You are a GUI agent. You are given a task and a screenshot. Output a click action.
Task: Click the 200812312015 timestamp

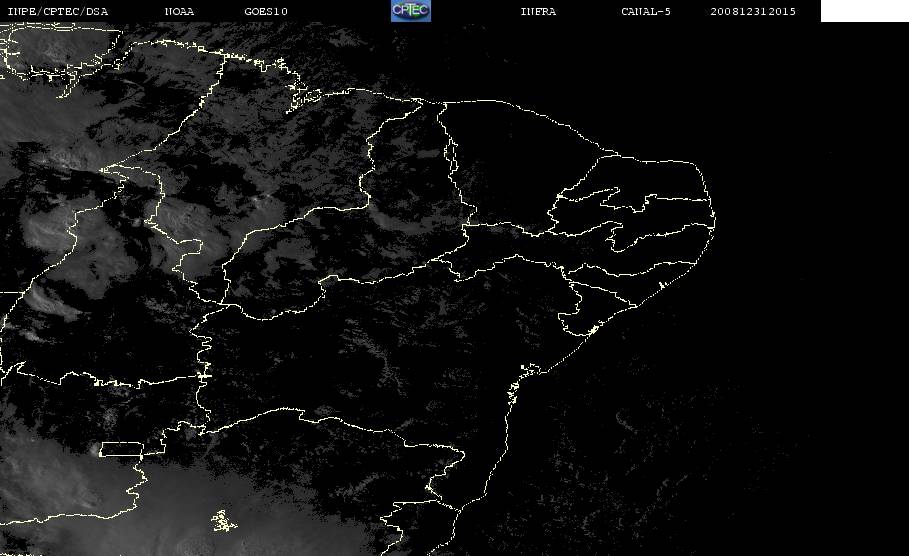[x=753, y=12]
